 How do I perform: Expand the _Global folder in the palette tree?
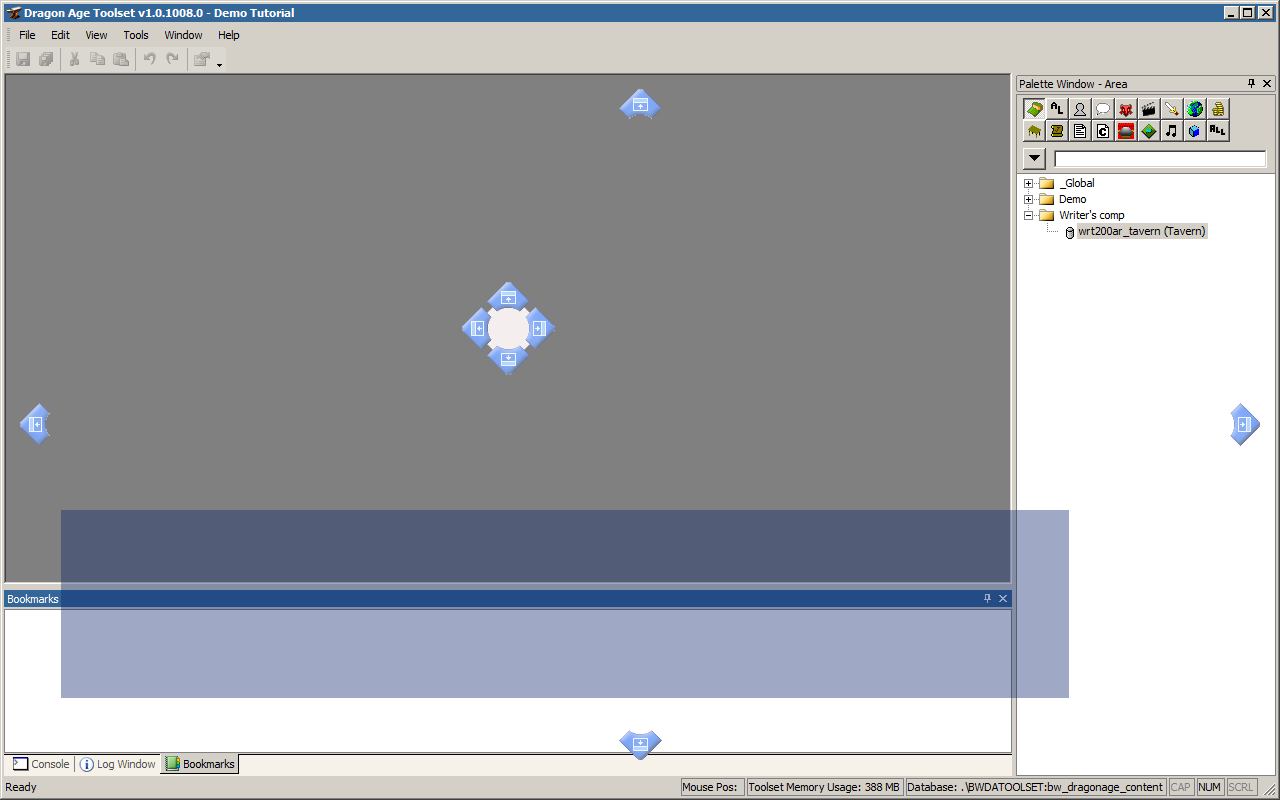coord(1028,183)
